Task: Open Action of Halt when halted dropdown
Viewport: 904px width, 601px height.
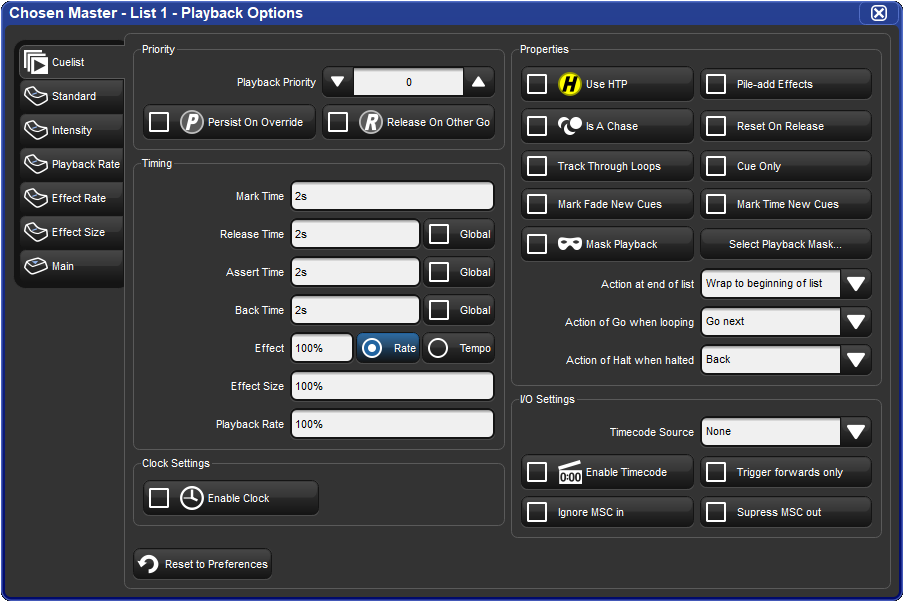Action: (856, 360)
